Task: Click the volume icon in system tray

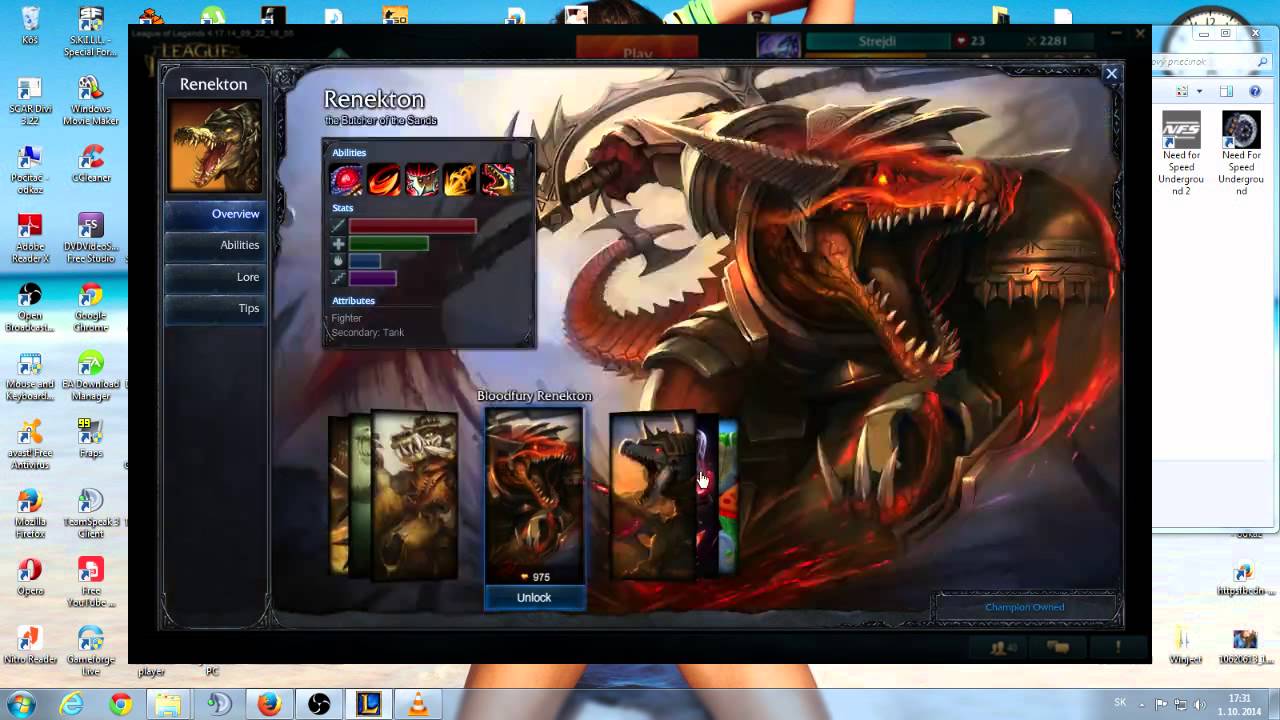Action: [1199, 704]
